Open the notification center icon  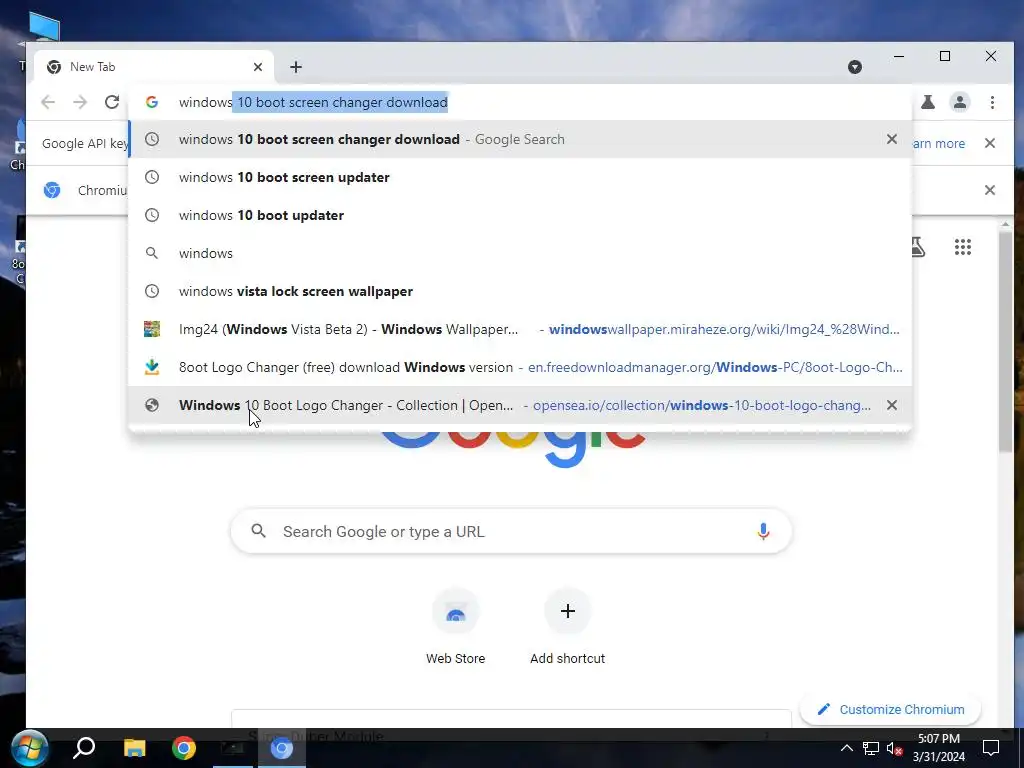[991, 748]
